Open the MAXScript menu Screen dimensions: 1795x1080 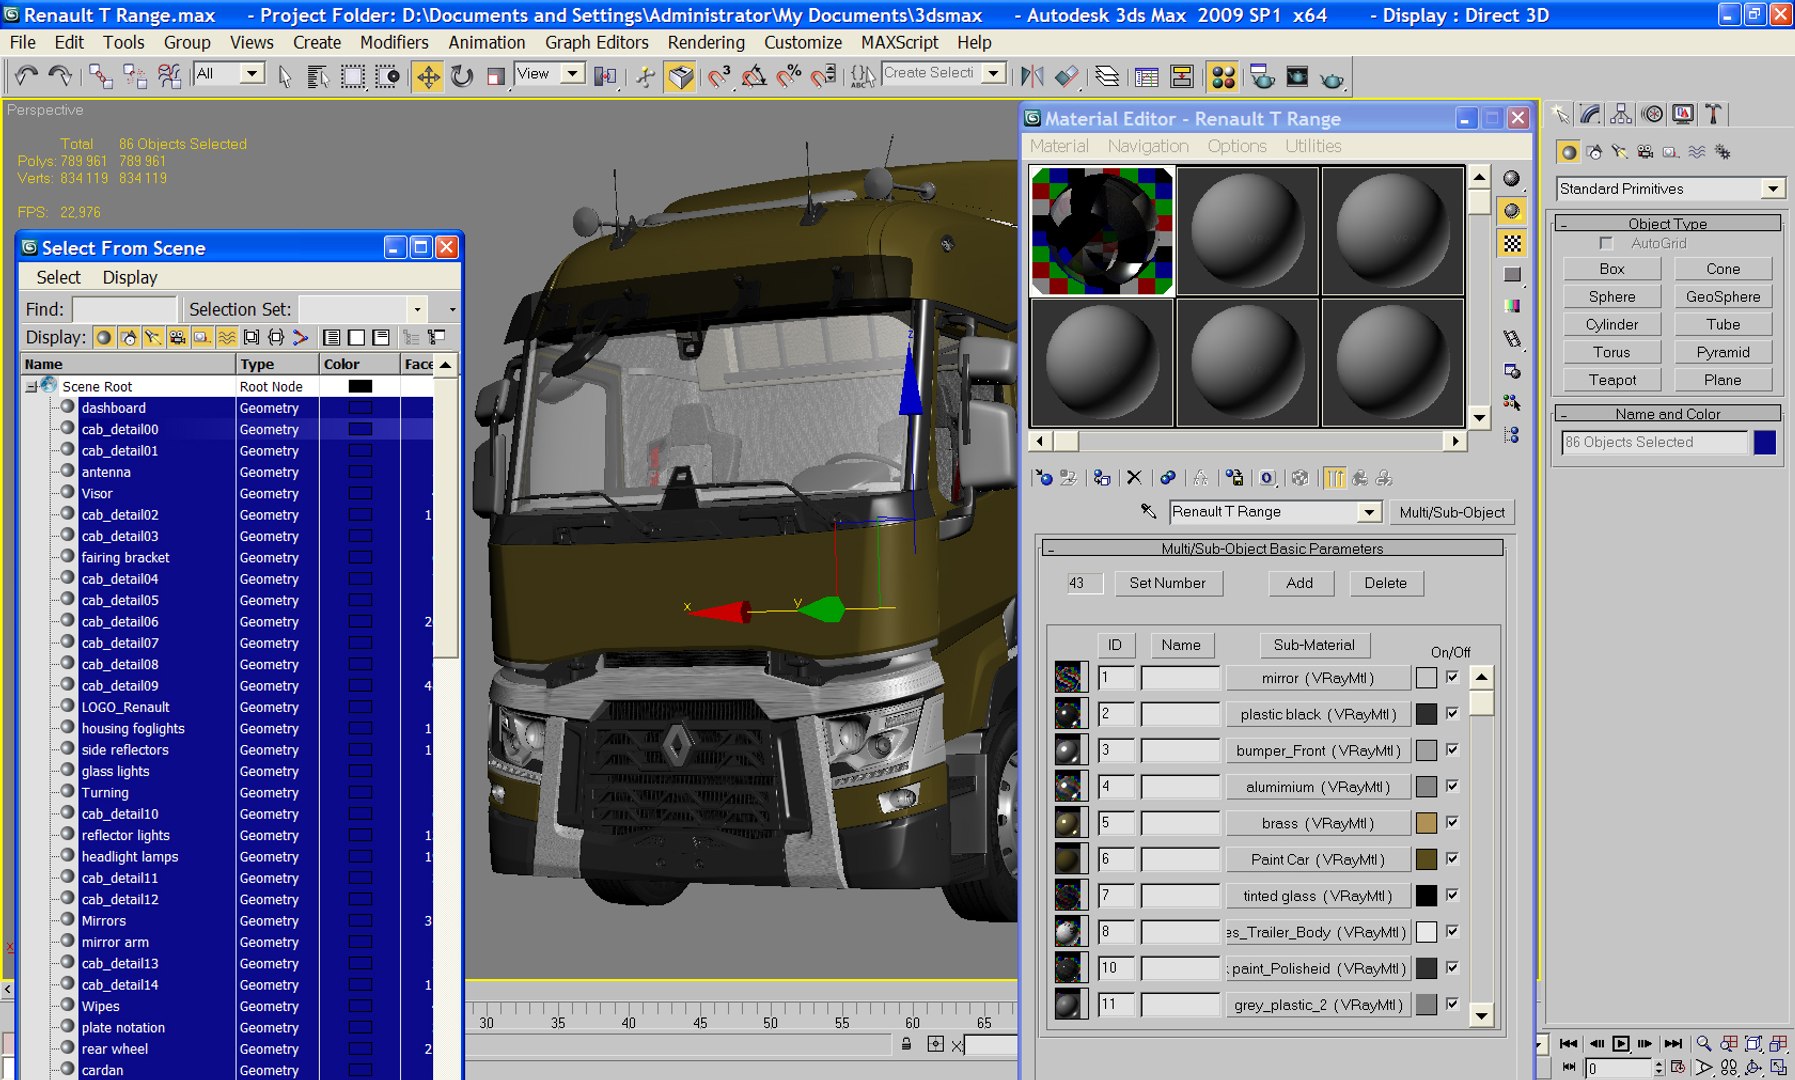click(899, 42)
